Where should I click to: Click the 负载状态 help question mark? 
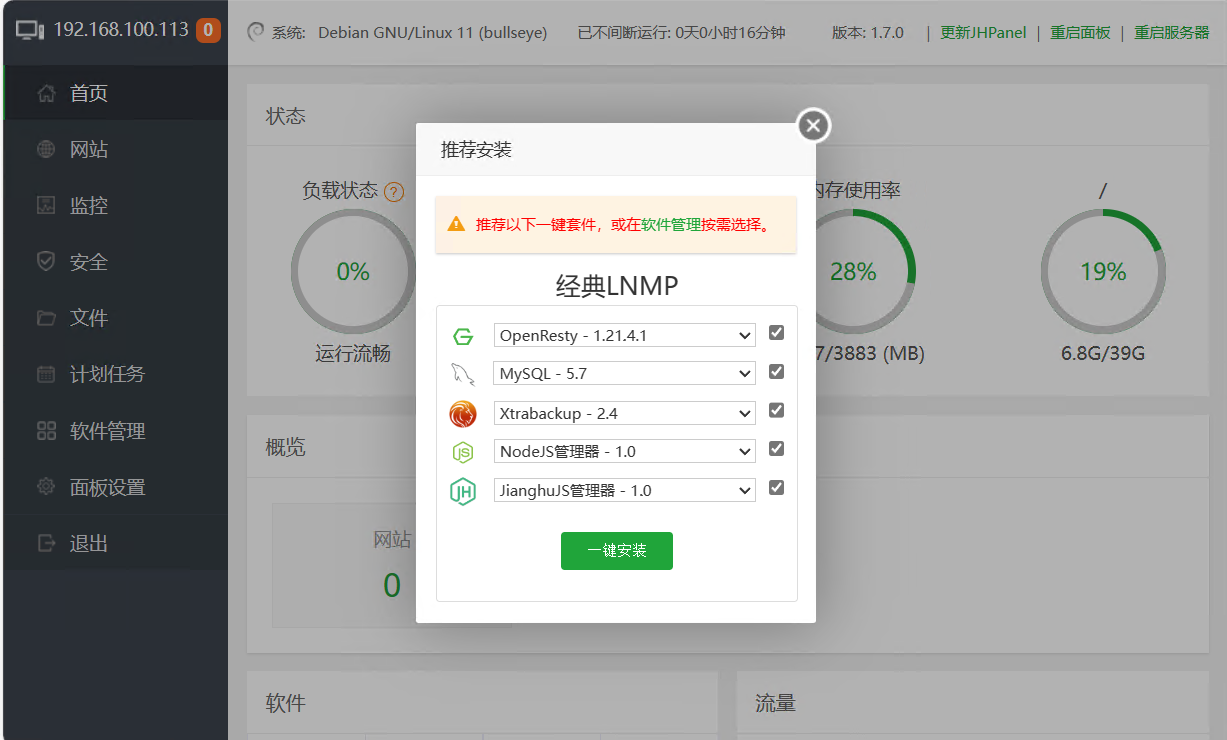coord(394,193)
